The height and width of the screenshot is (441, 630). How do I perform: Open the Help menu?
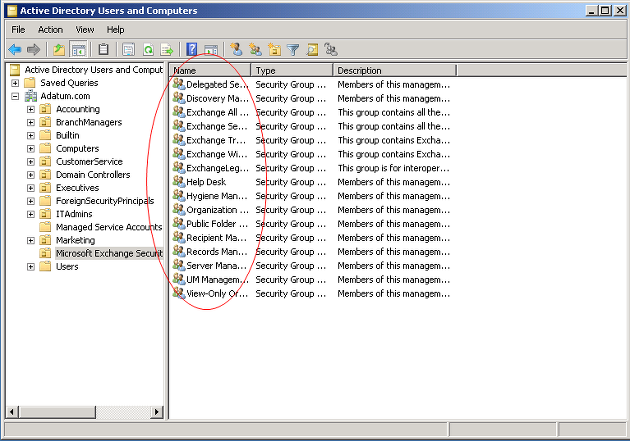click(x=115, y=30)
